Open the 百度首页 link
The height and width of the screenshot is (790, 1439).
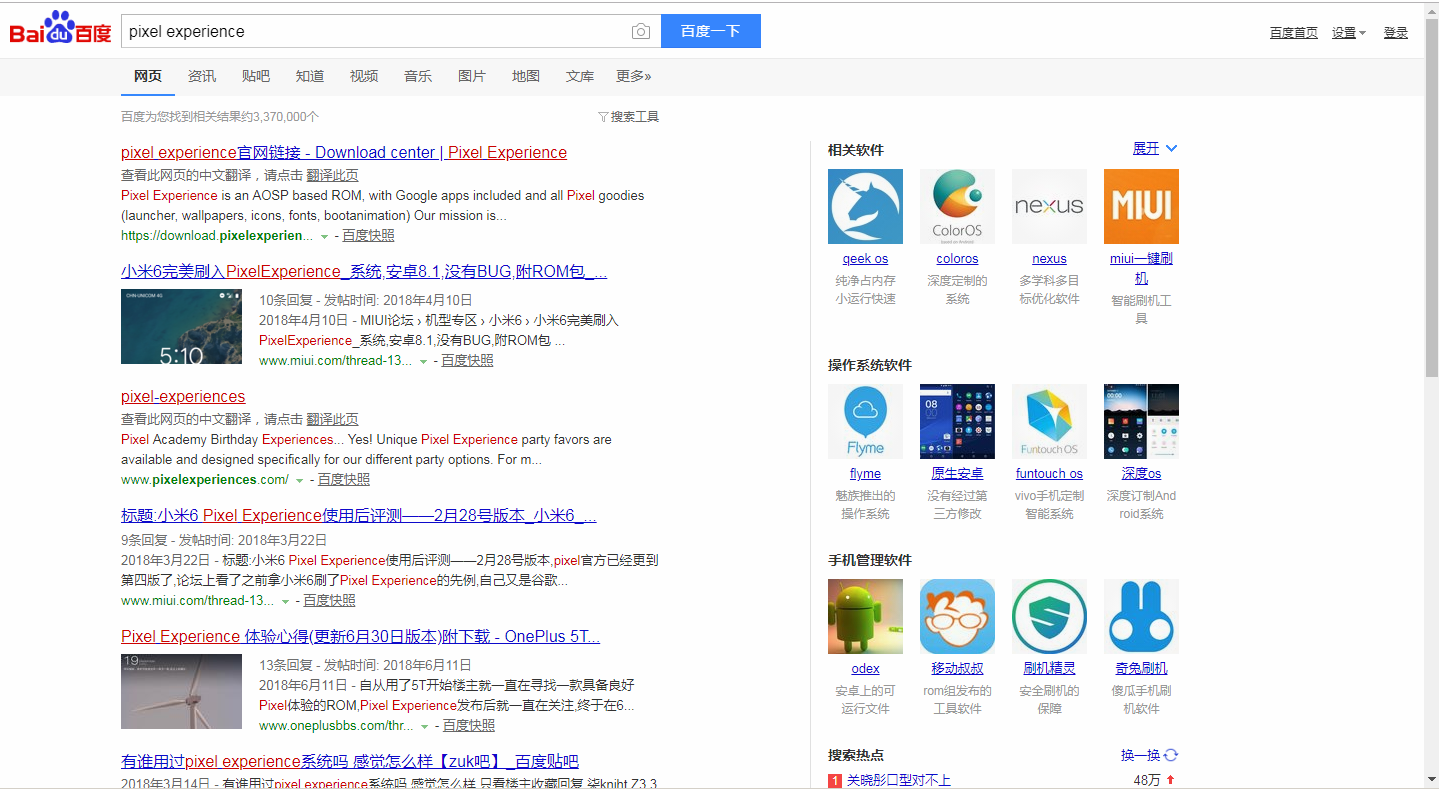coord(1294,33)
